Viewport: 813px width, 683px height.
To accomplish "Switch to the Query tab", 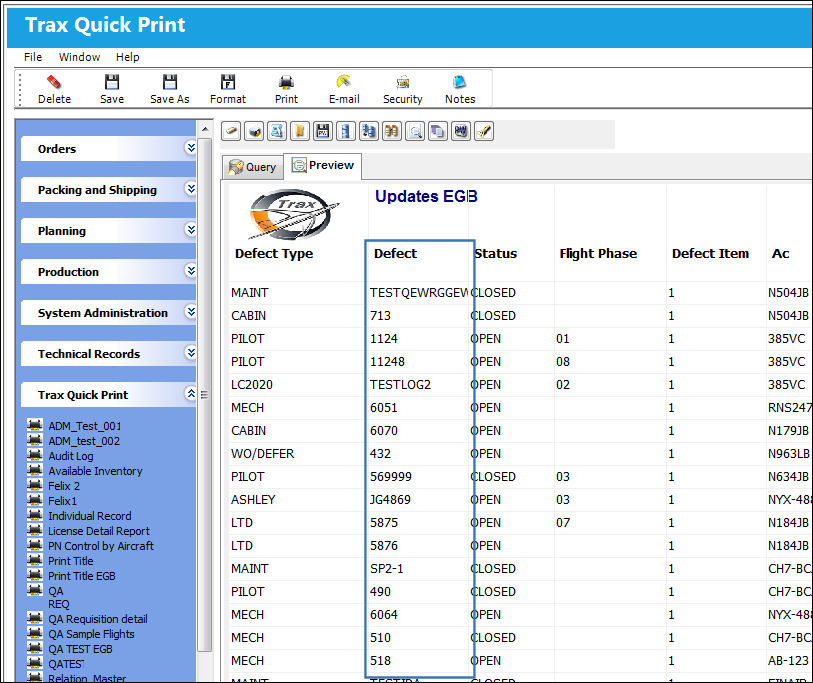I will click(253, 167).
